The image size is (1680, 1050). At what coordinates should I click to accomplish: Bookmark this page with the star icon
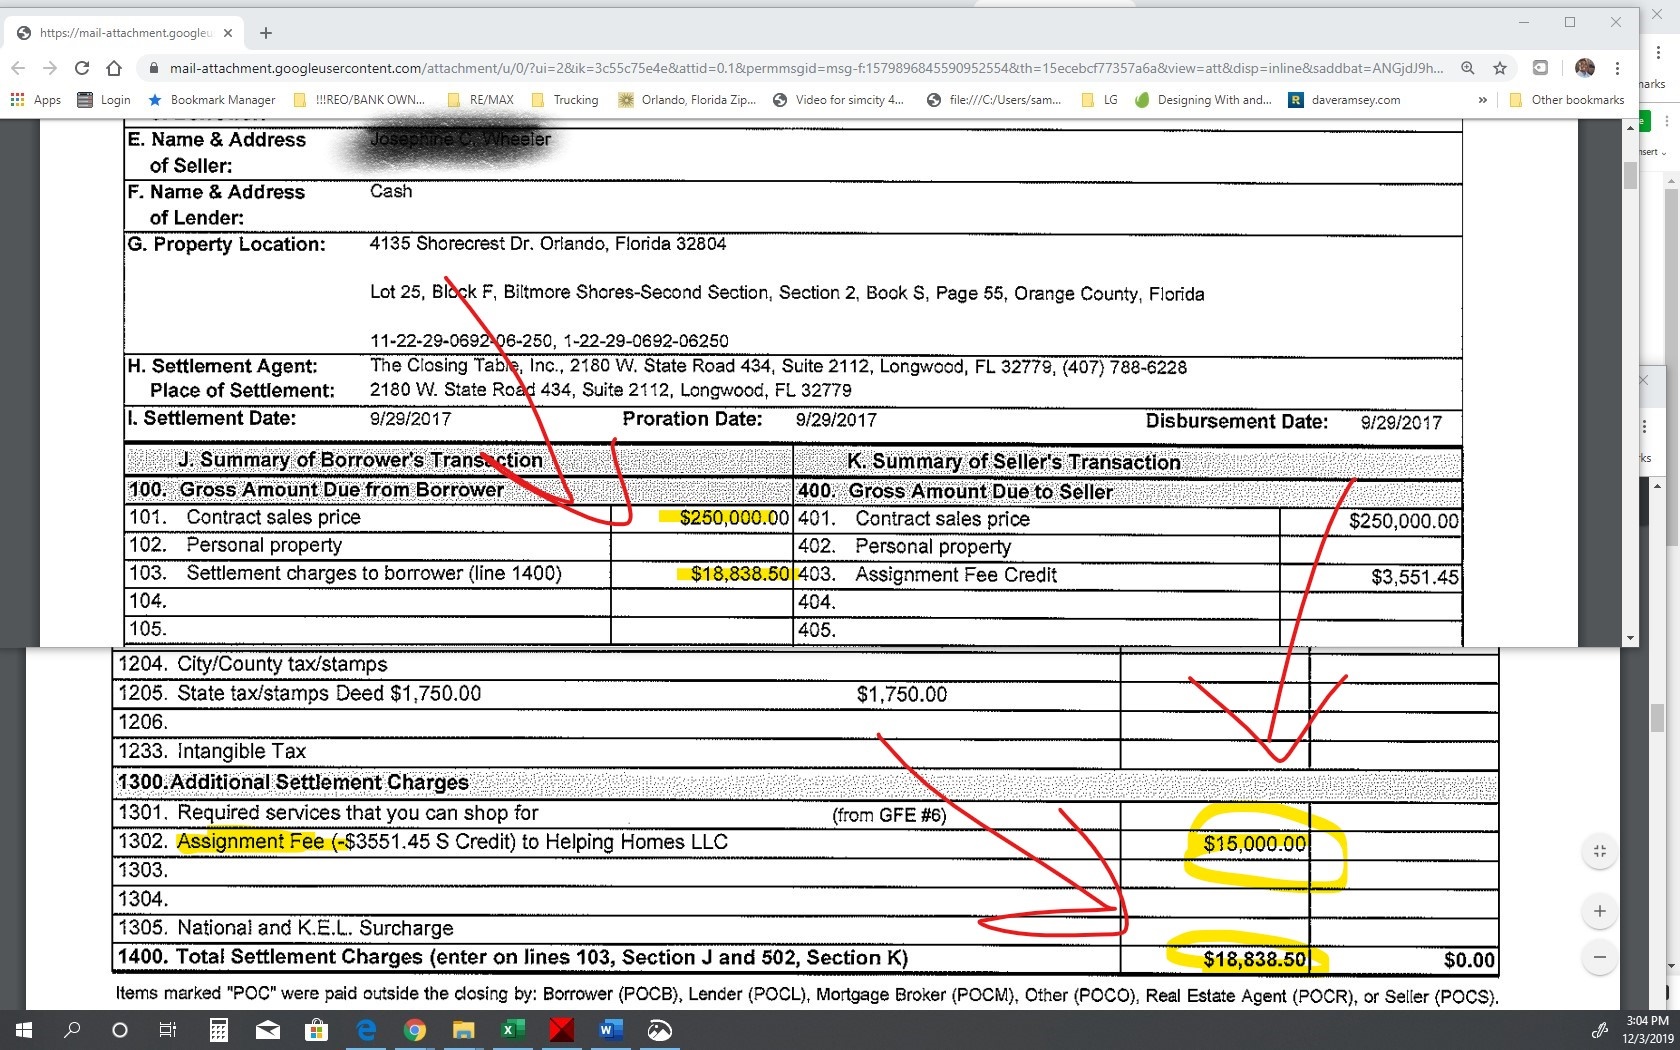[x=1500, y=68]
